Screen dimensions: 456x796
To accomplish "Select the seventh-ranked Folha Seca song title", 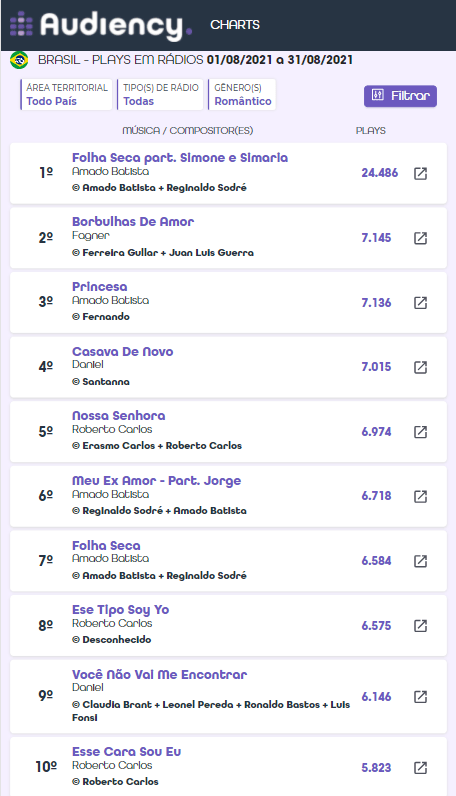I will tap(106, 546).
